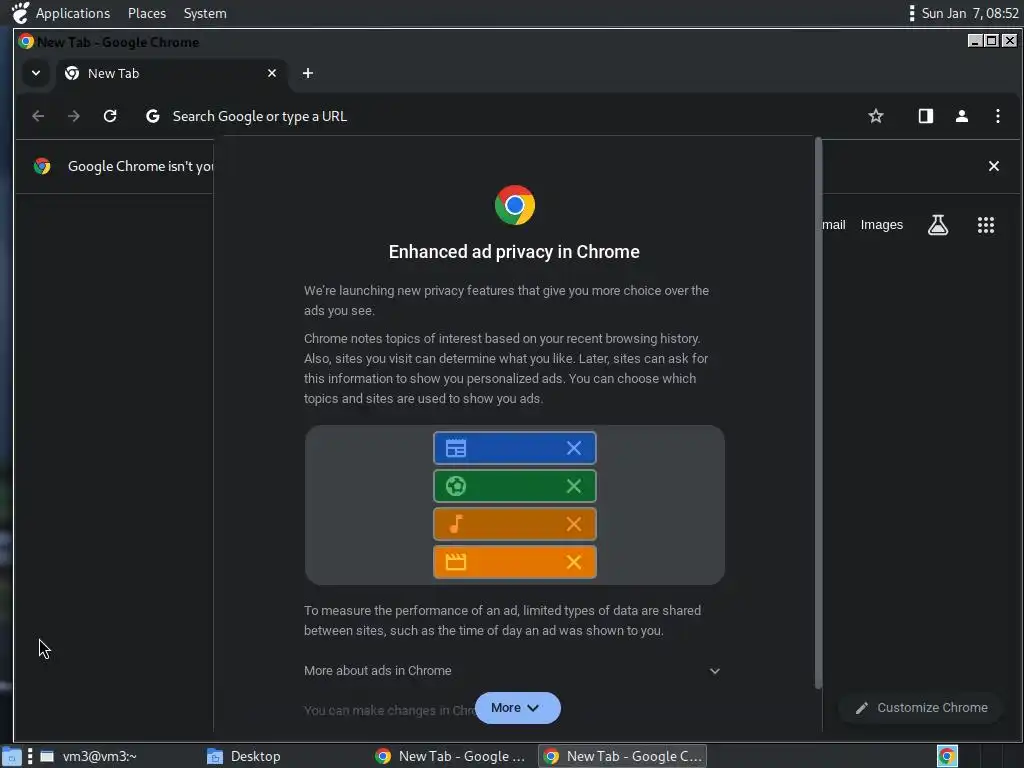The image size is (1024, 768).
Task: Click the music note icon
Action: (456, 524)
